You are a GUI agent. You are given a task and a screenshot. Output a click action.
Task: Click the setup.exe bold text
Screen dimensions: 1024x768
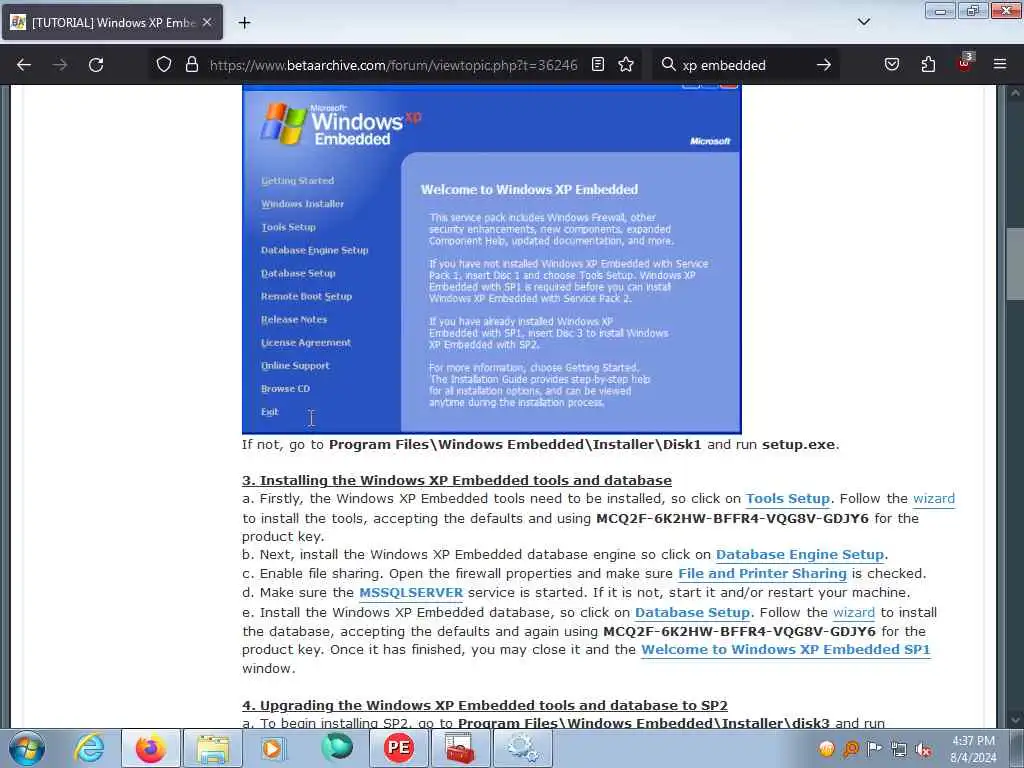tap(798, 445)
